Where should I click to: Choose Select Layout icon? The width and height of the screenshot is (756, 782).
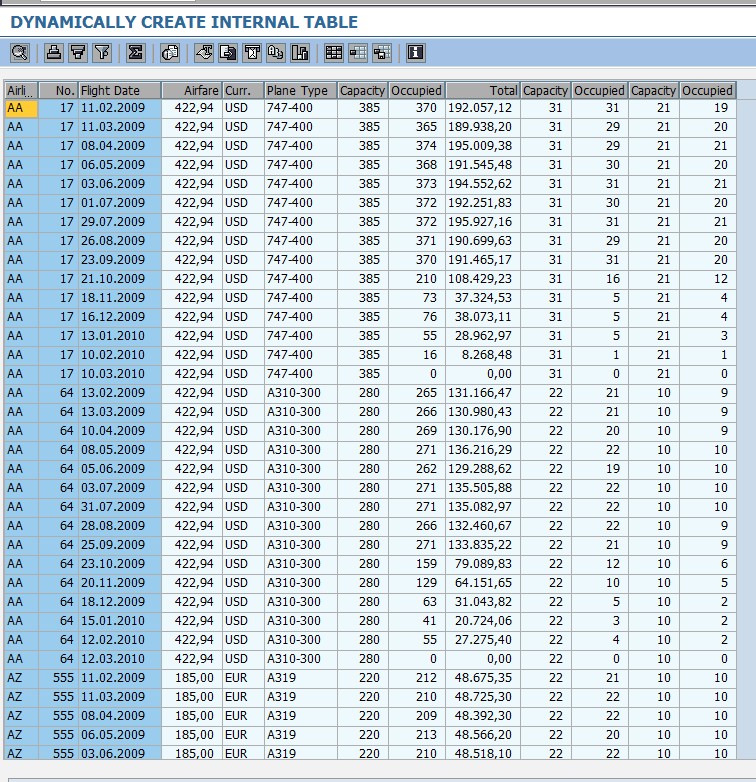click(358, 52)
